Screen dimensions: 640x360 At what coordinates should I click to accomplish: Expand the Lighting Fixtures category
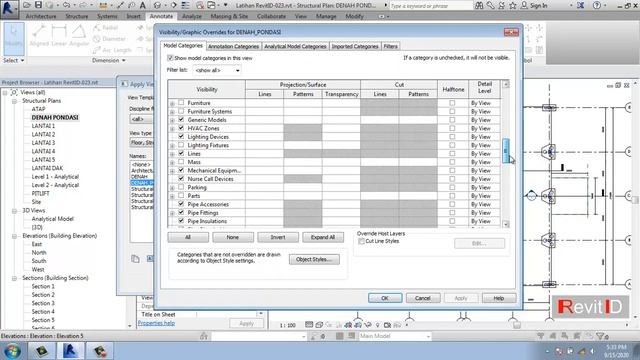click(x=172, y=146)
